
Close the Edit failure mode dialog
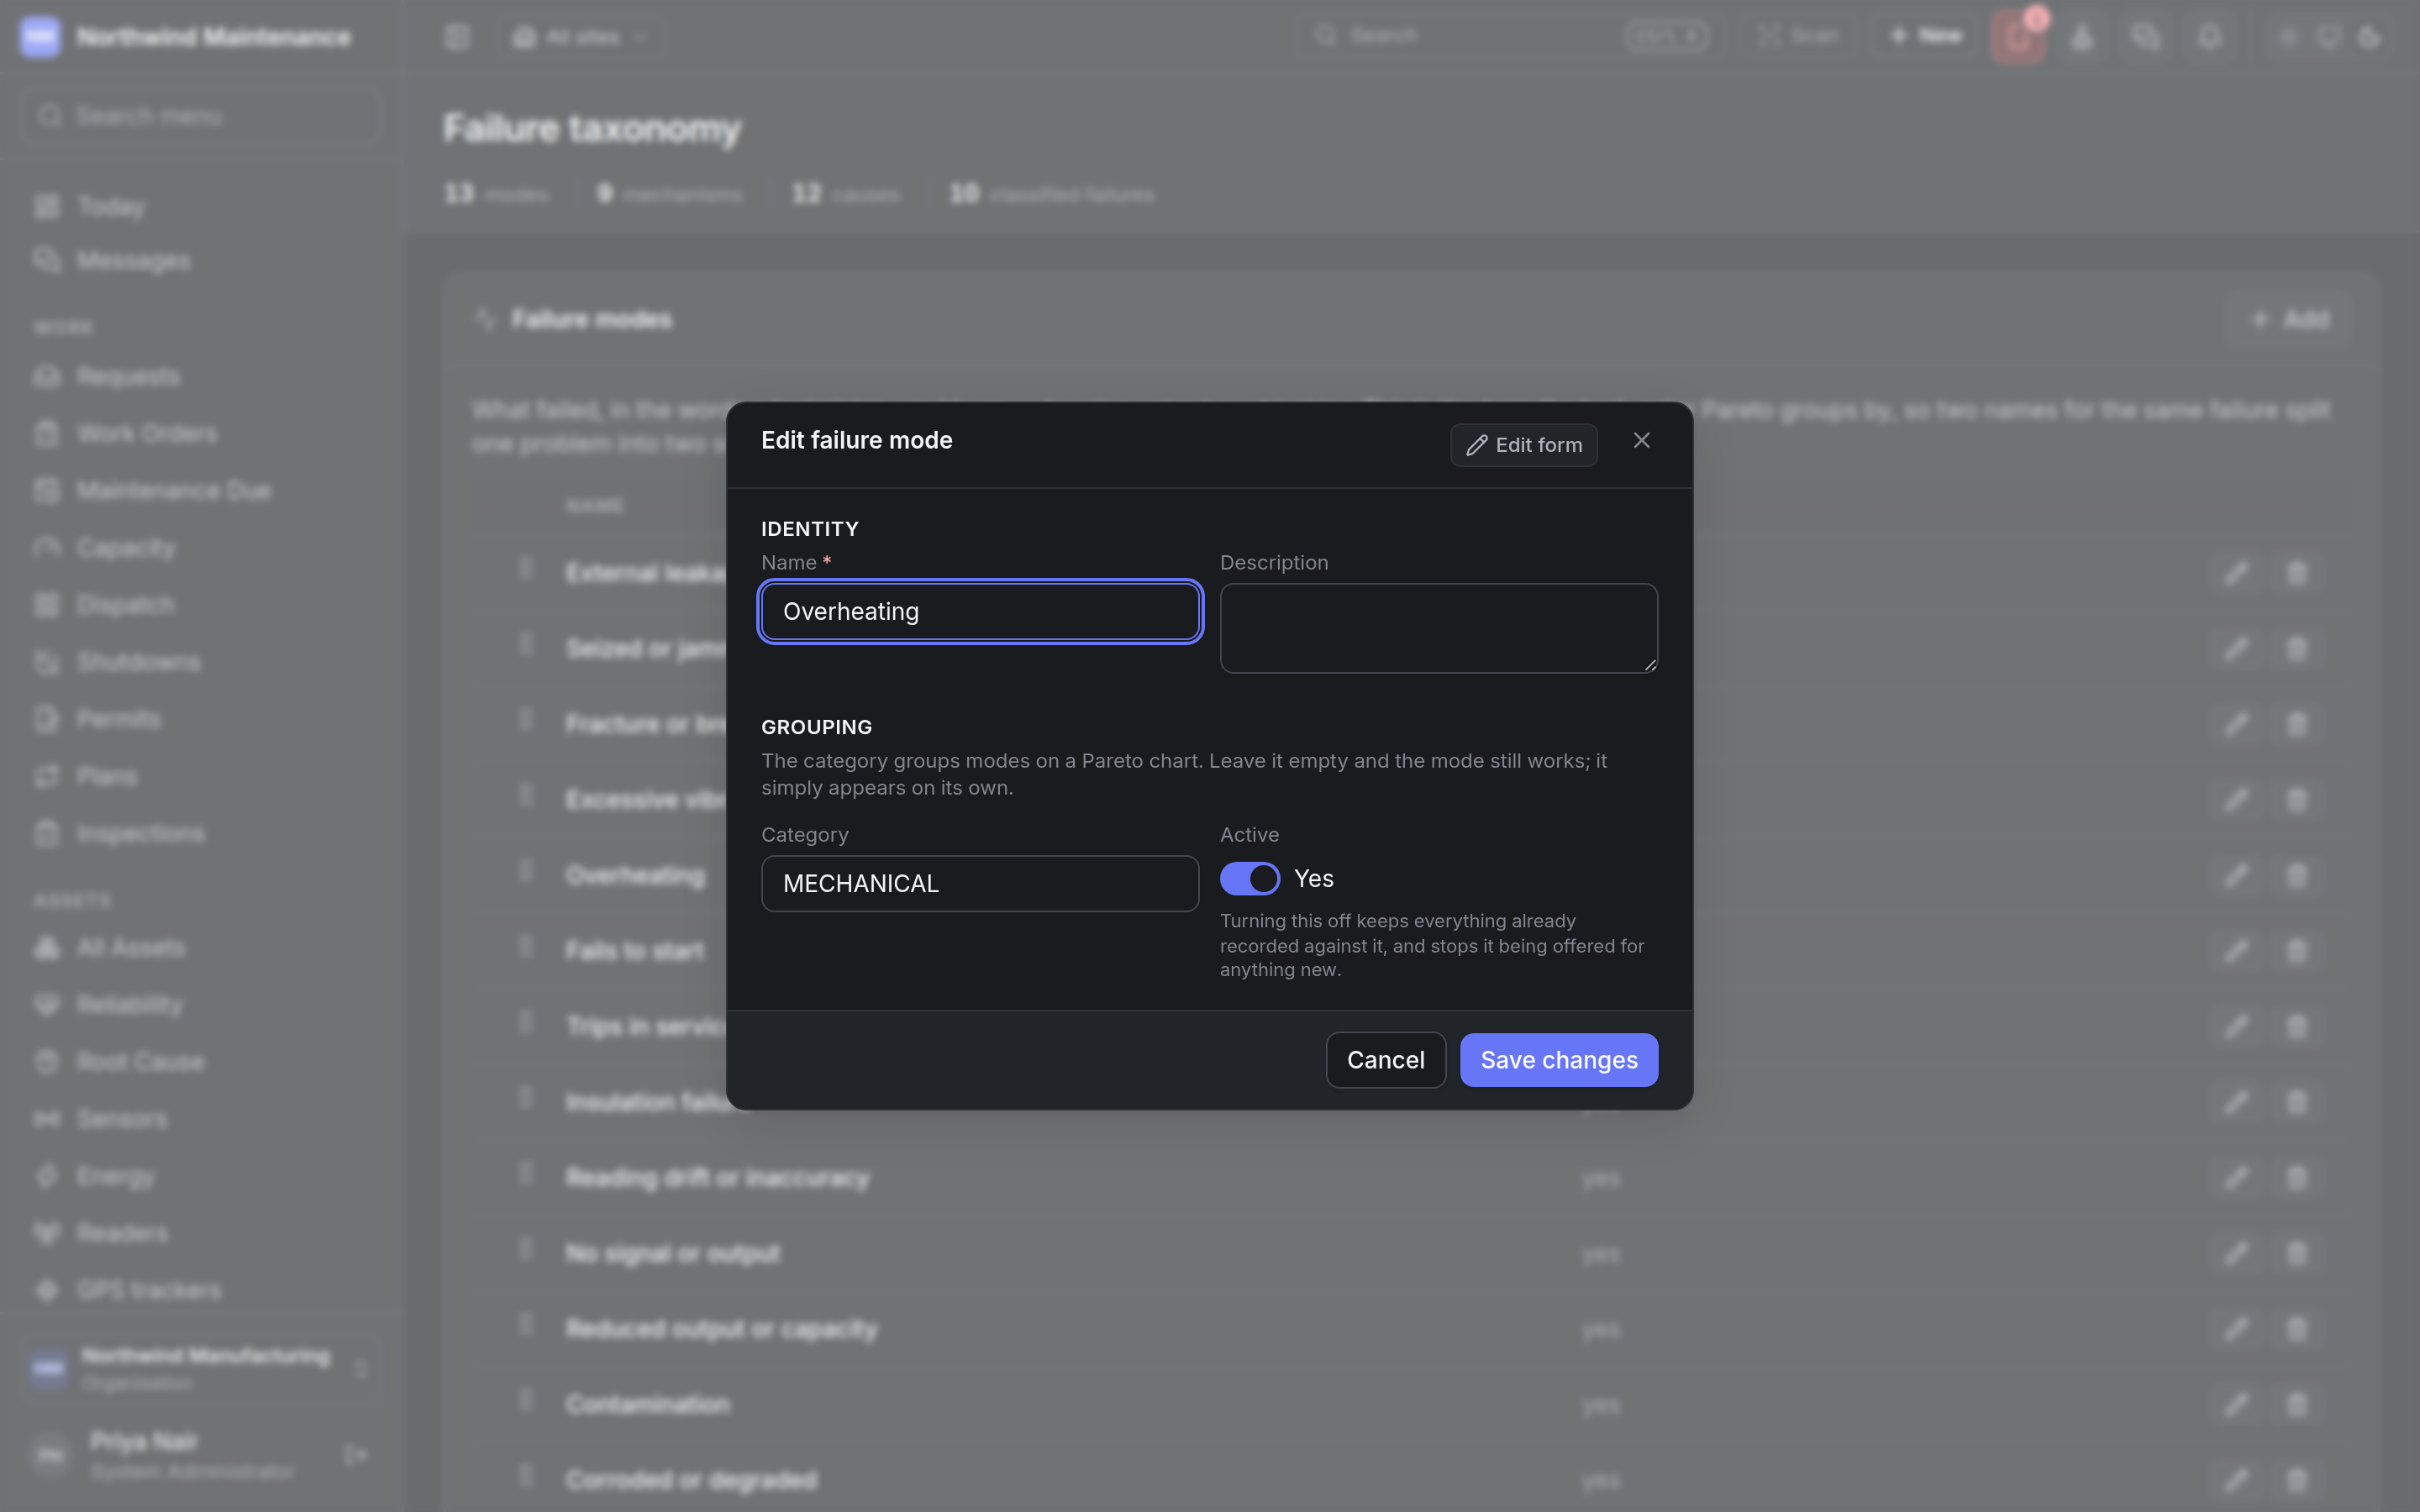click(x=1641, y=441)
